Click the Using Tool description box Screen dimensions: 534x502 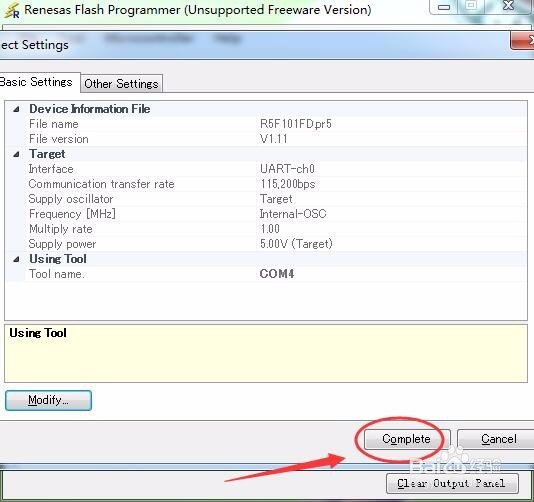pos(266,354)
